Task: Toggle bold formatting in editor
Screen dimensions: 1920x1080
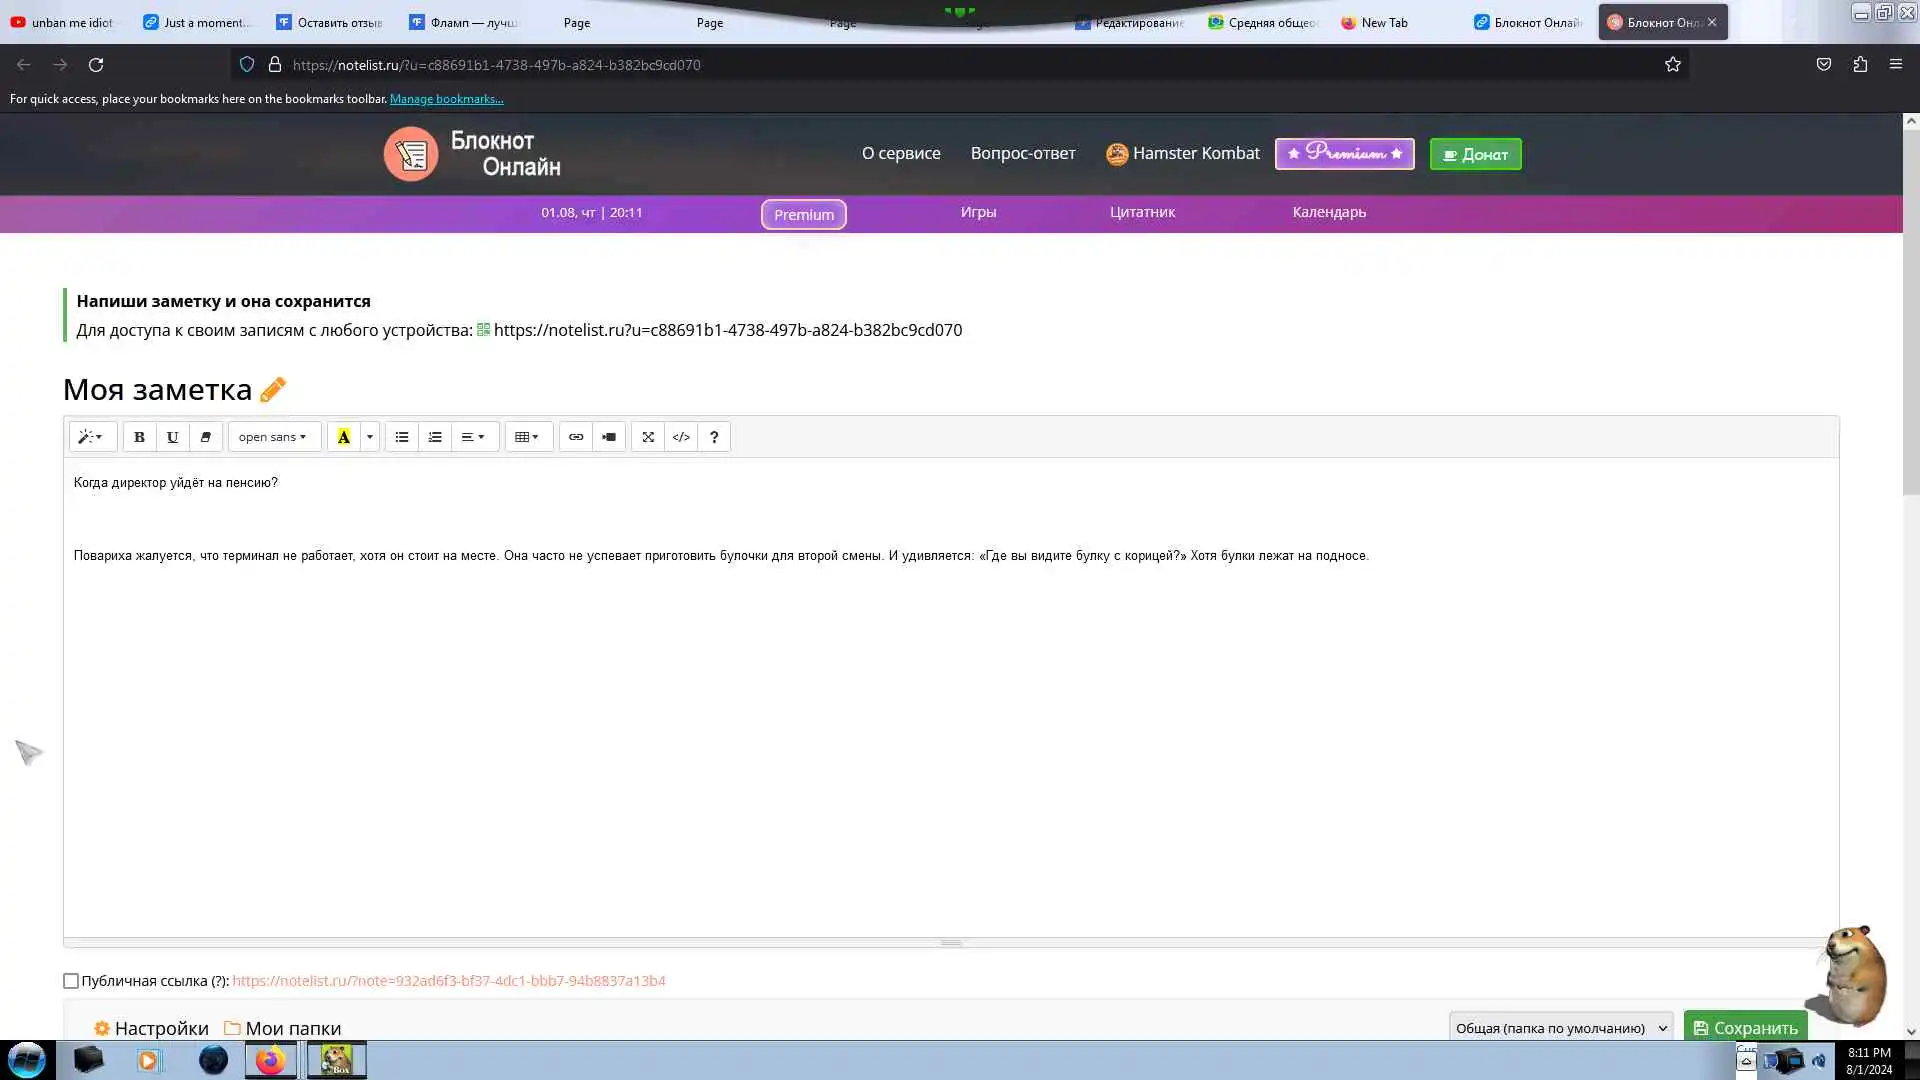Action: coord(139,437)
